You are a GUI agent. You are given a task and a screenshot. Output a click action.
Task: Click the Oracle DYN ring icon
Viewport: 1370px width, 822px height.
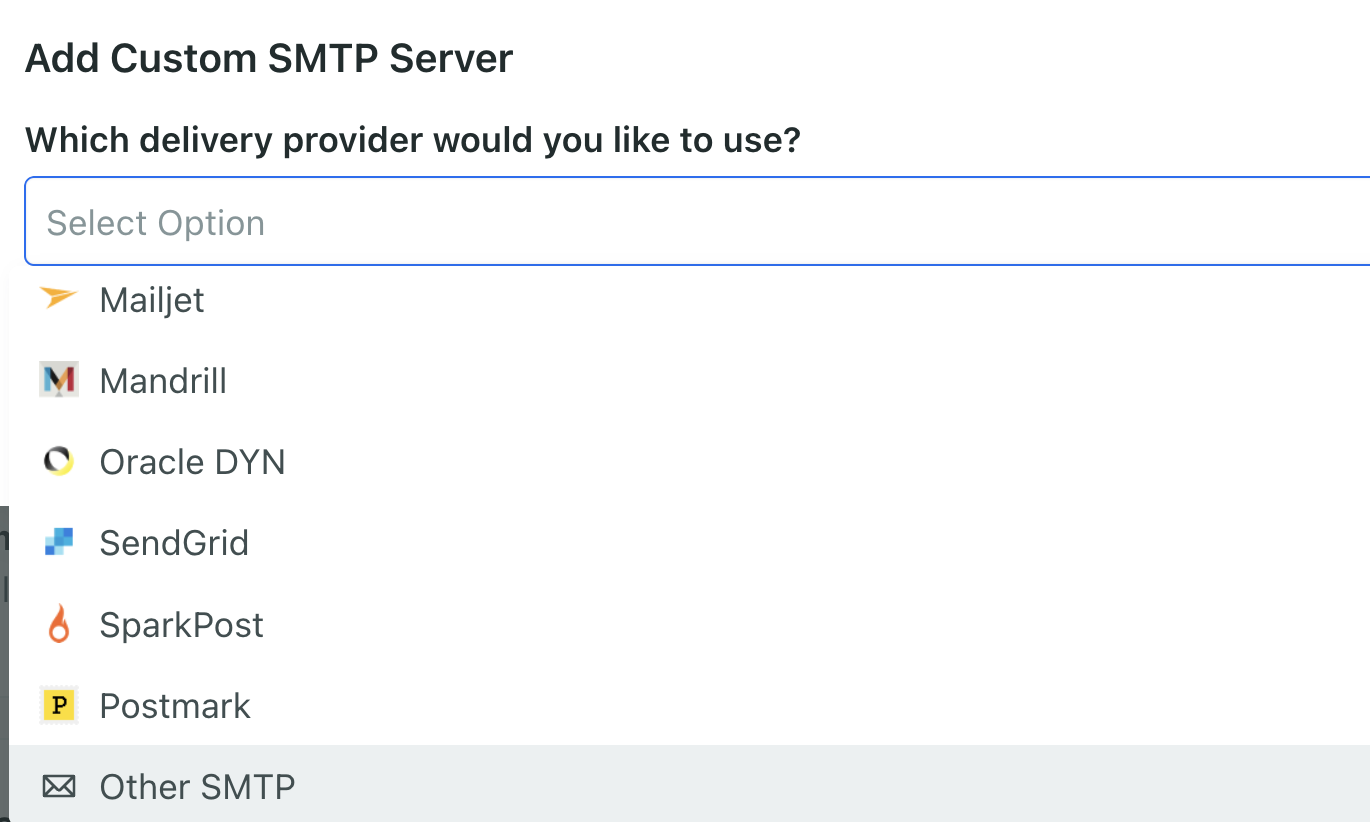click(59, 461)
